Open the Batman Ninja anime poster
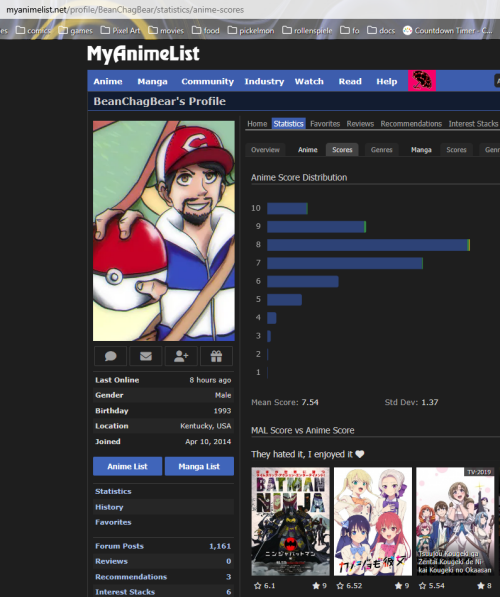This screenshot has width=500, height=597. point(291,521)
